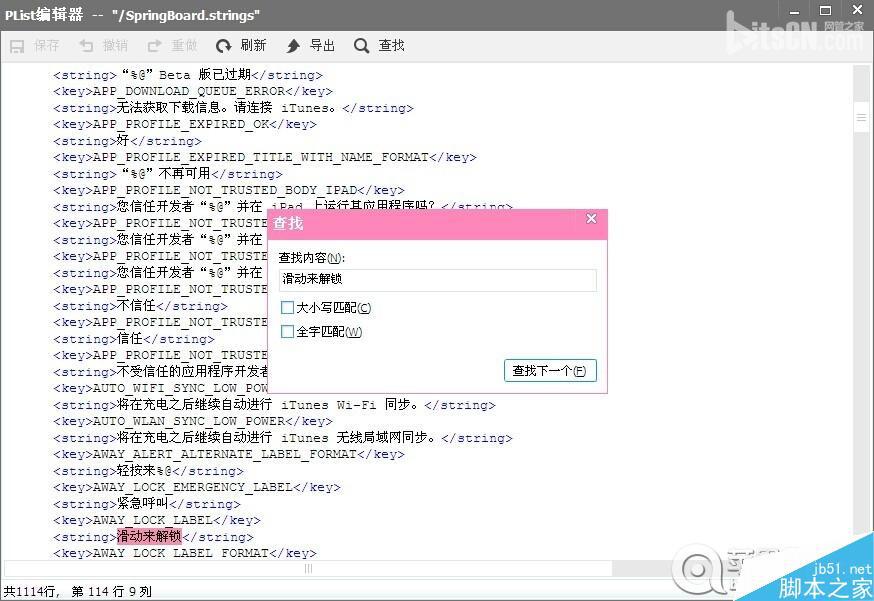Click the 轻按来%@ string line
Image resolution: width=874 pixels, height=601 pixels.
click(148, 471)
